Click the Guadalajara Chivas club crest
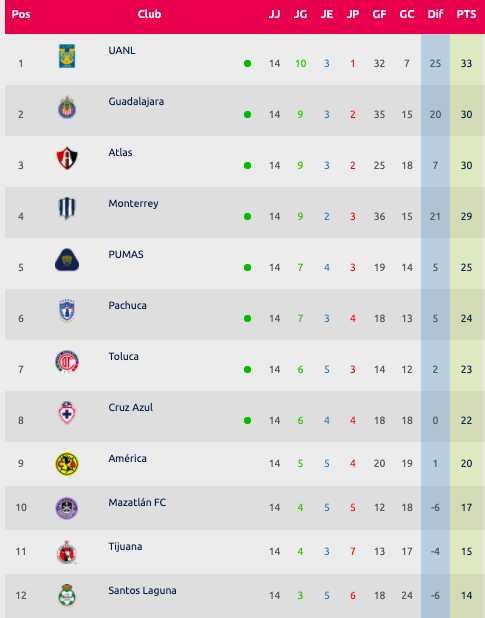Viewport: 485px width, 618px height. [x=67, y=107]
